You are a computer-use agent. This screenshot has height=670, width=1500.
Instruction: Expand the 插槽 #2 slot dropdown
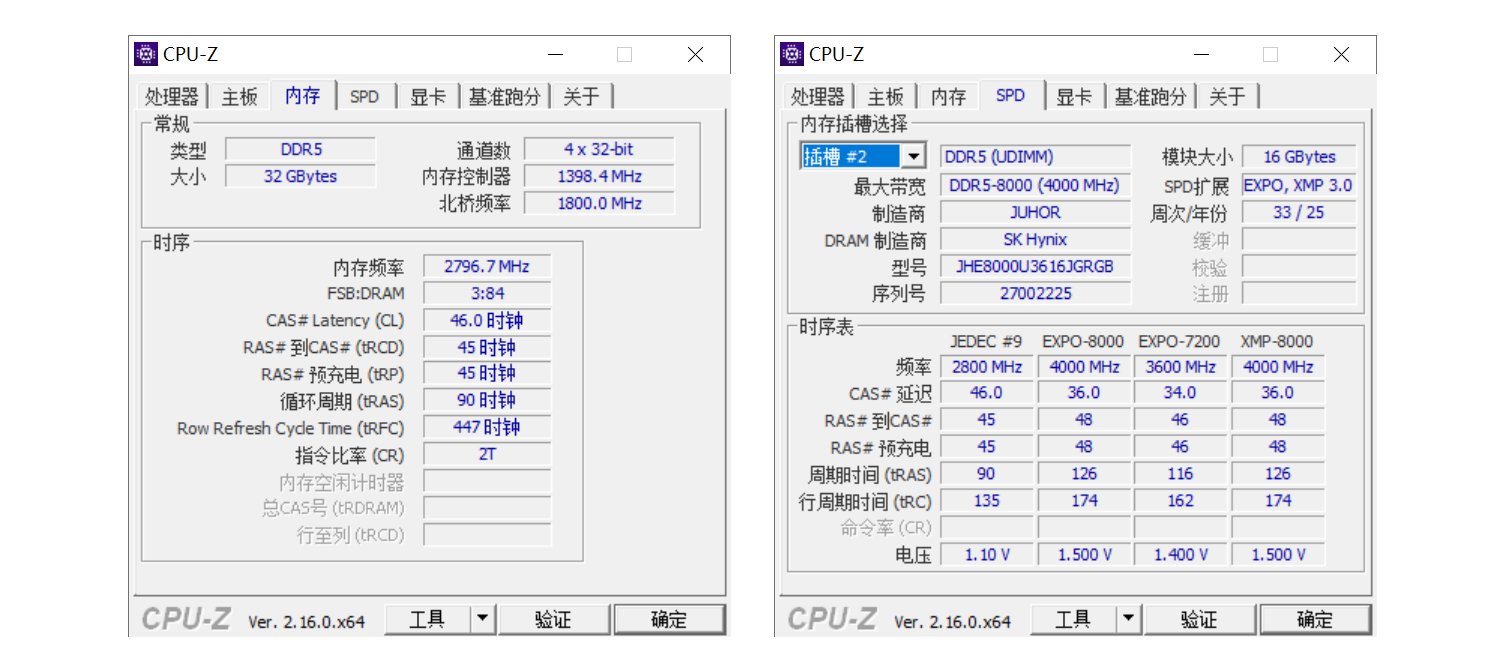[x=914, y=157]
